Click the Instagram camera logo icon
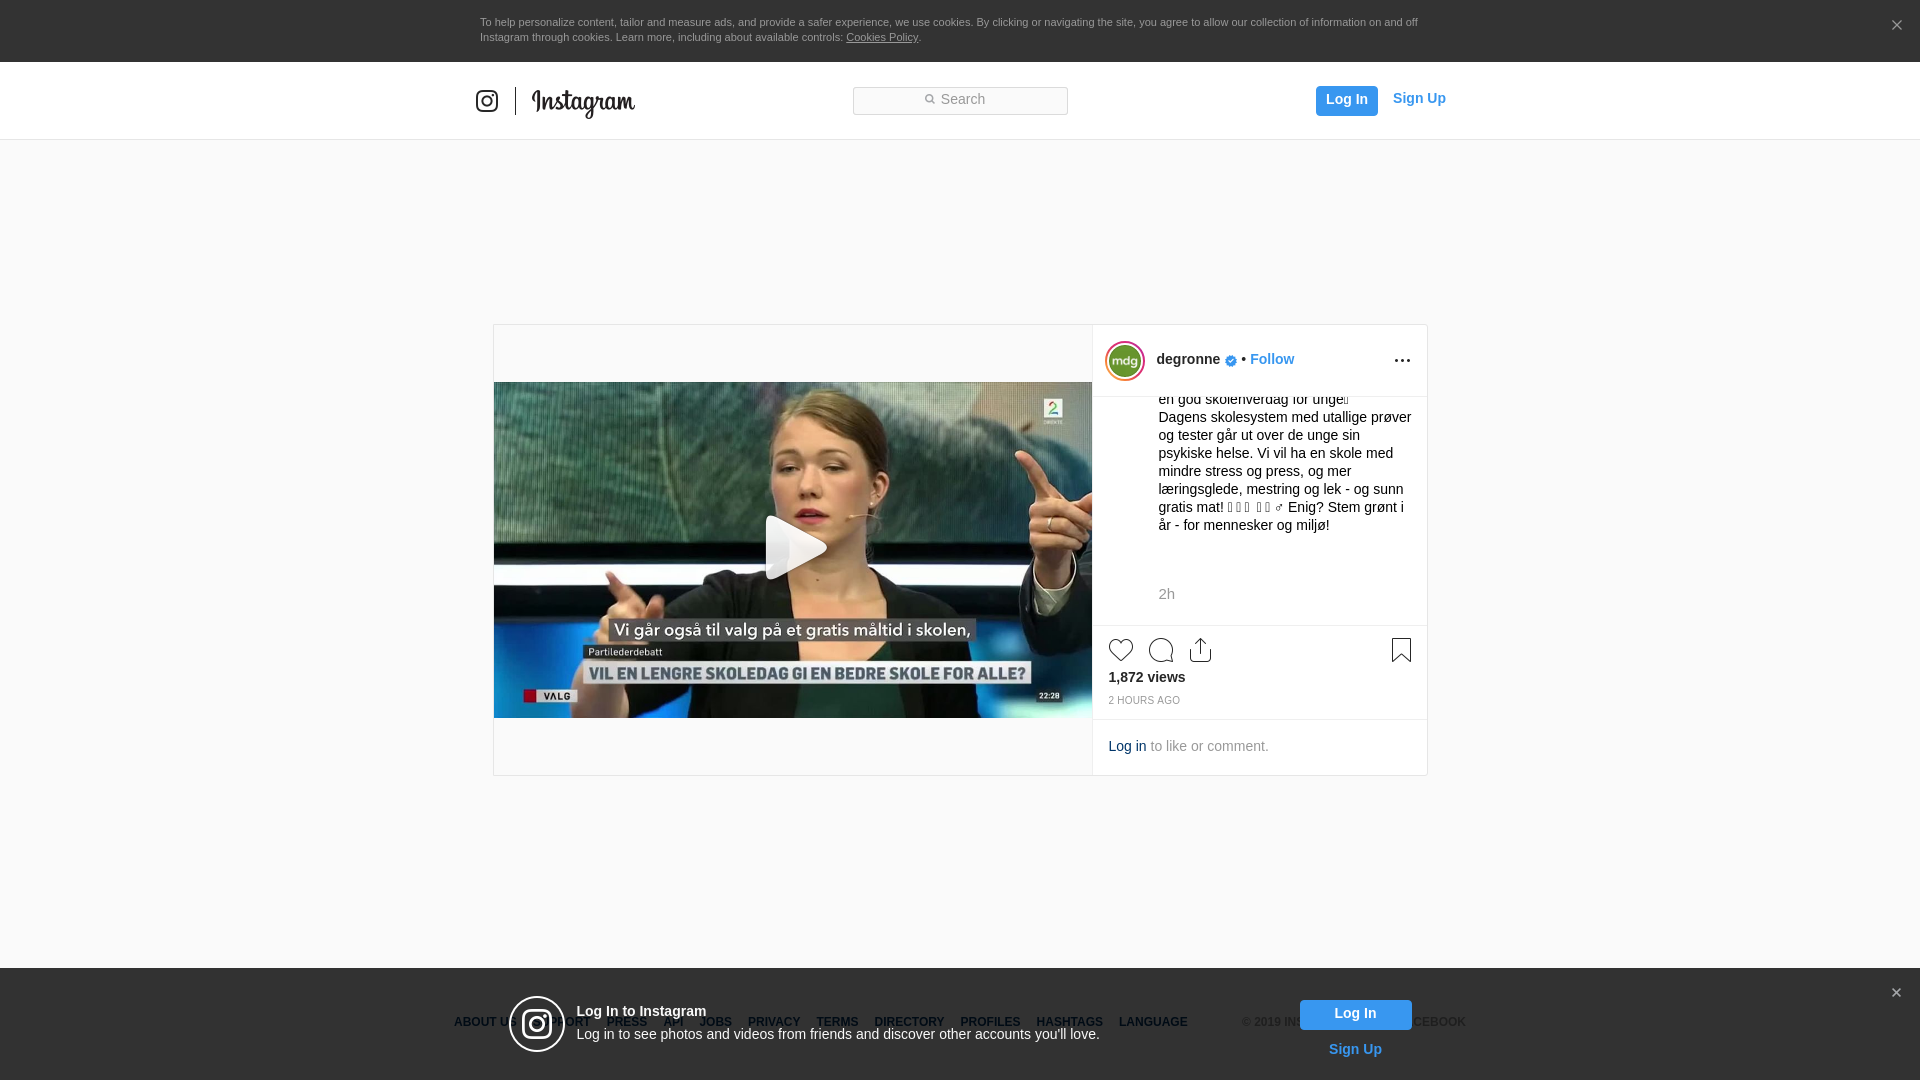 [x=487, y=101]
